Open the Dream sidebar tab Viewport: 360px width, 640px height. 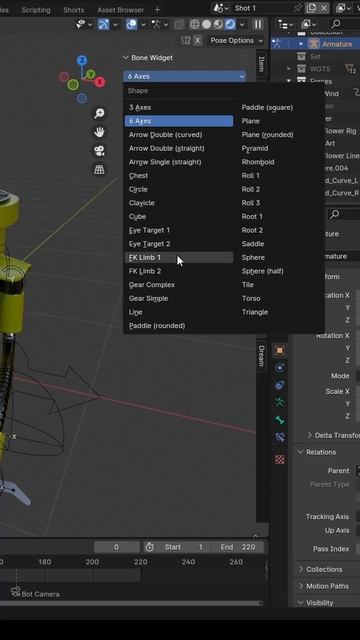[262, 356]
